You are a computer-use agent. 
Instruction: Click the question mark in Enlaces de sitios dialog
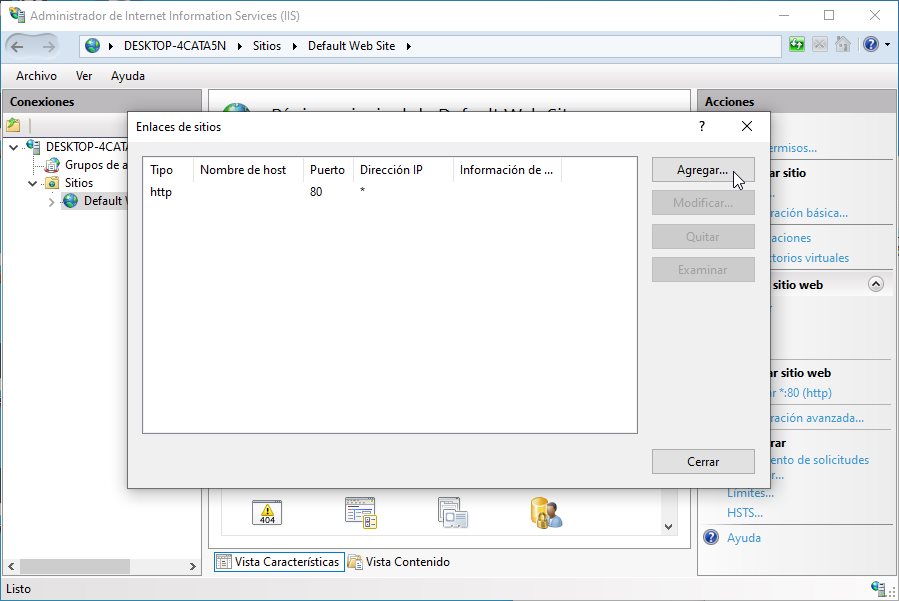tap(702, 126)
